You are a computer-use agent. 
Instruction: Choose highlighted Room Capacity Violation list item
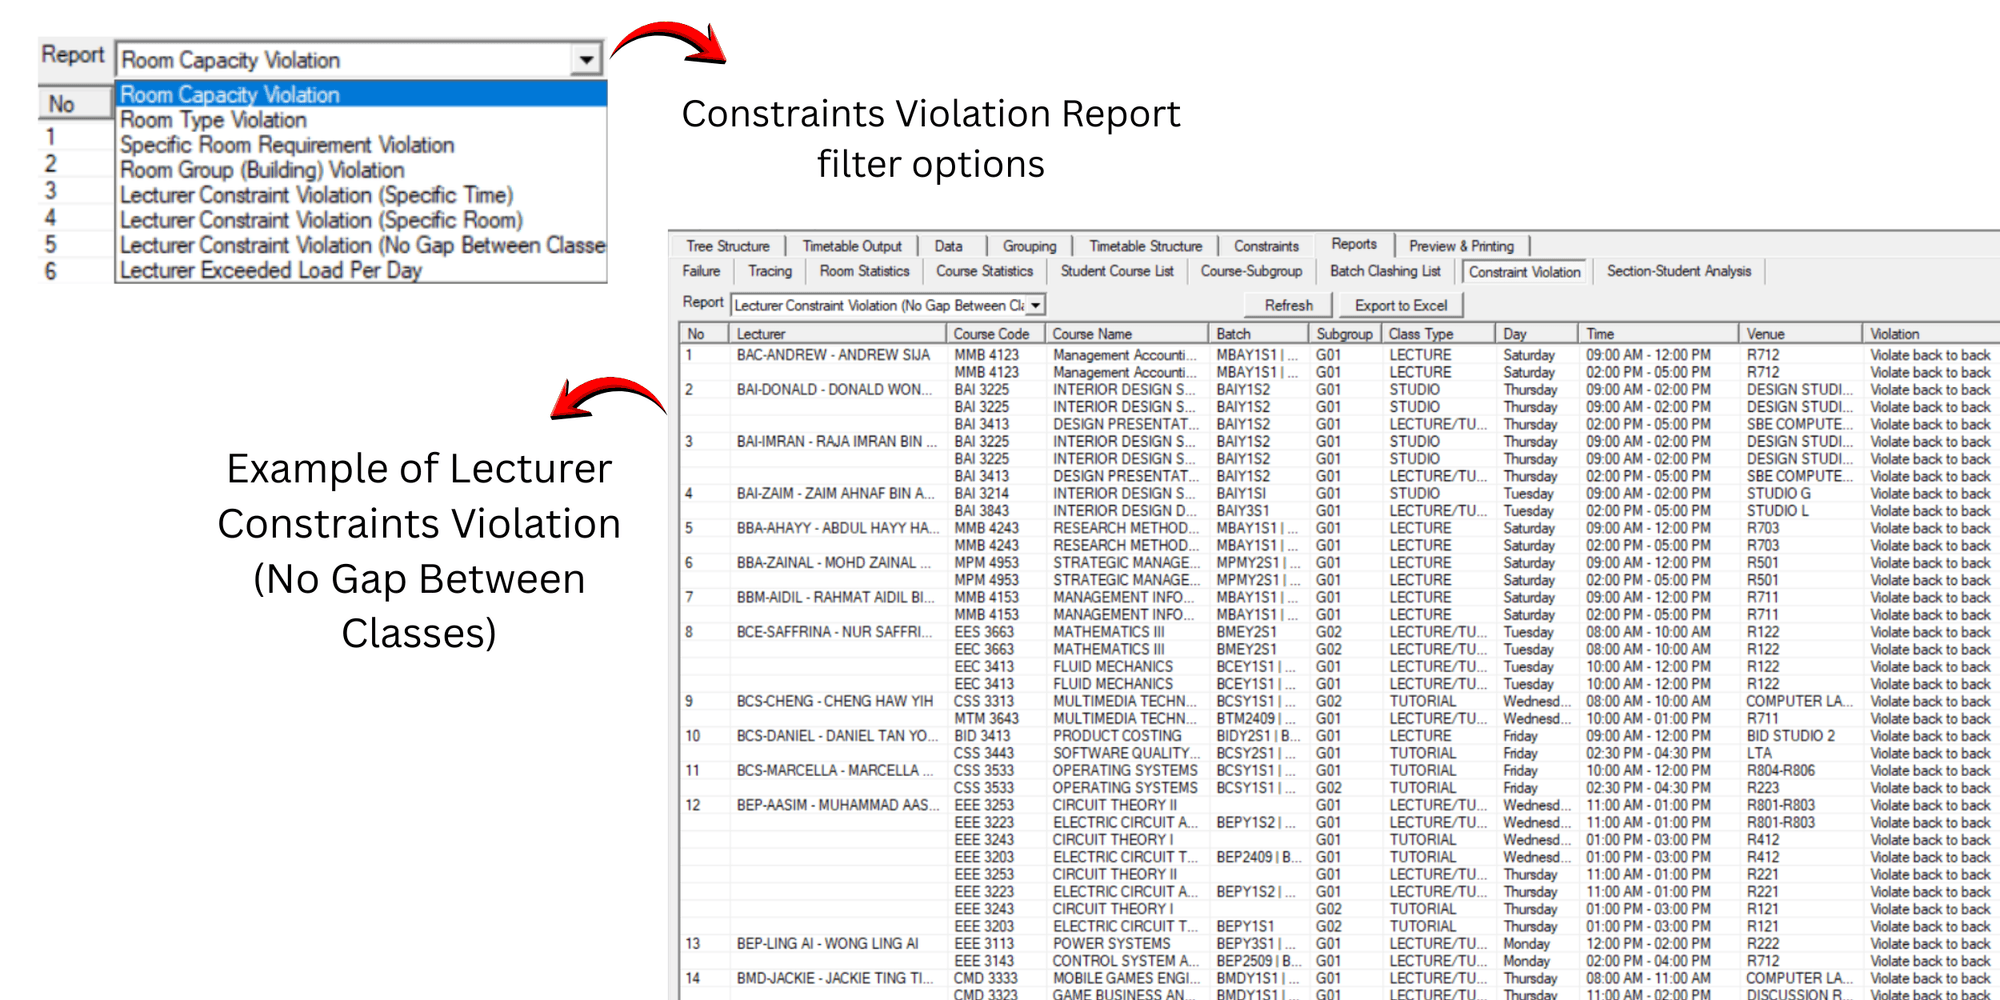coord(361,94)
